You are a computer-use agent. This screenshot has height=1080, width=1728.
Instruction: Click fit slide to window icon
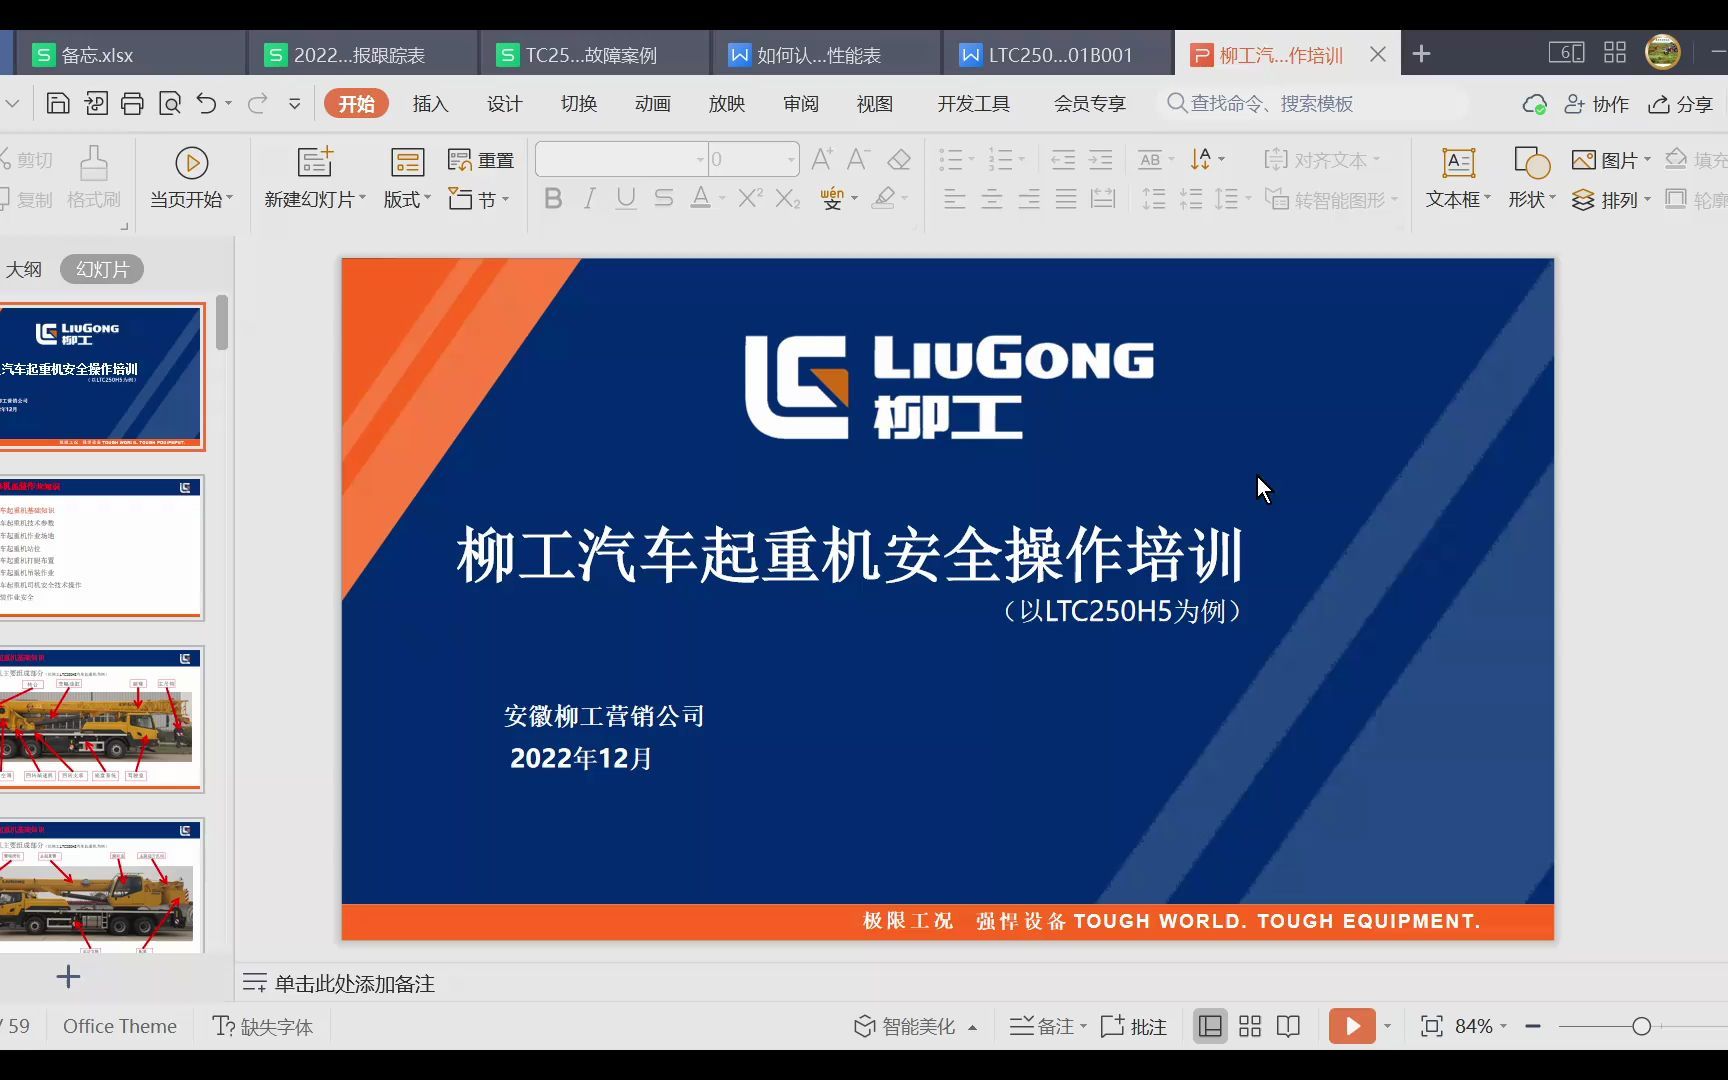click(x=1431, y=1026)
